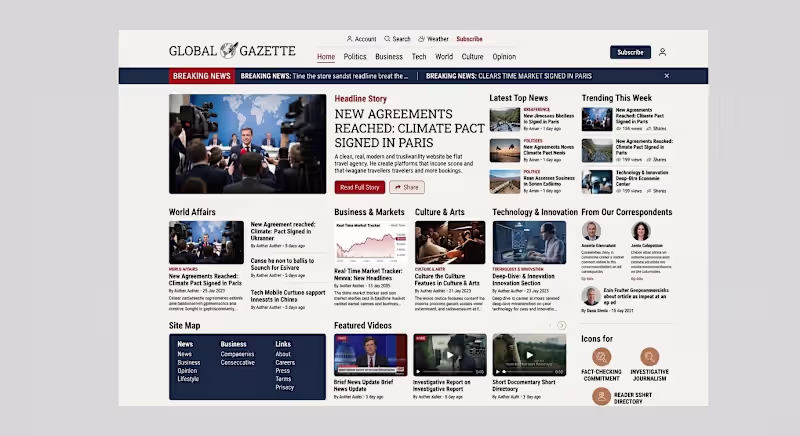The width and height of the screenshot is (800, 436).
Task: Open first Trending This Week thumbnail
Action: 597,119
